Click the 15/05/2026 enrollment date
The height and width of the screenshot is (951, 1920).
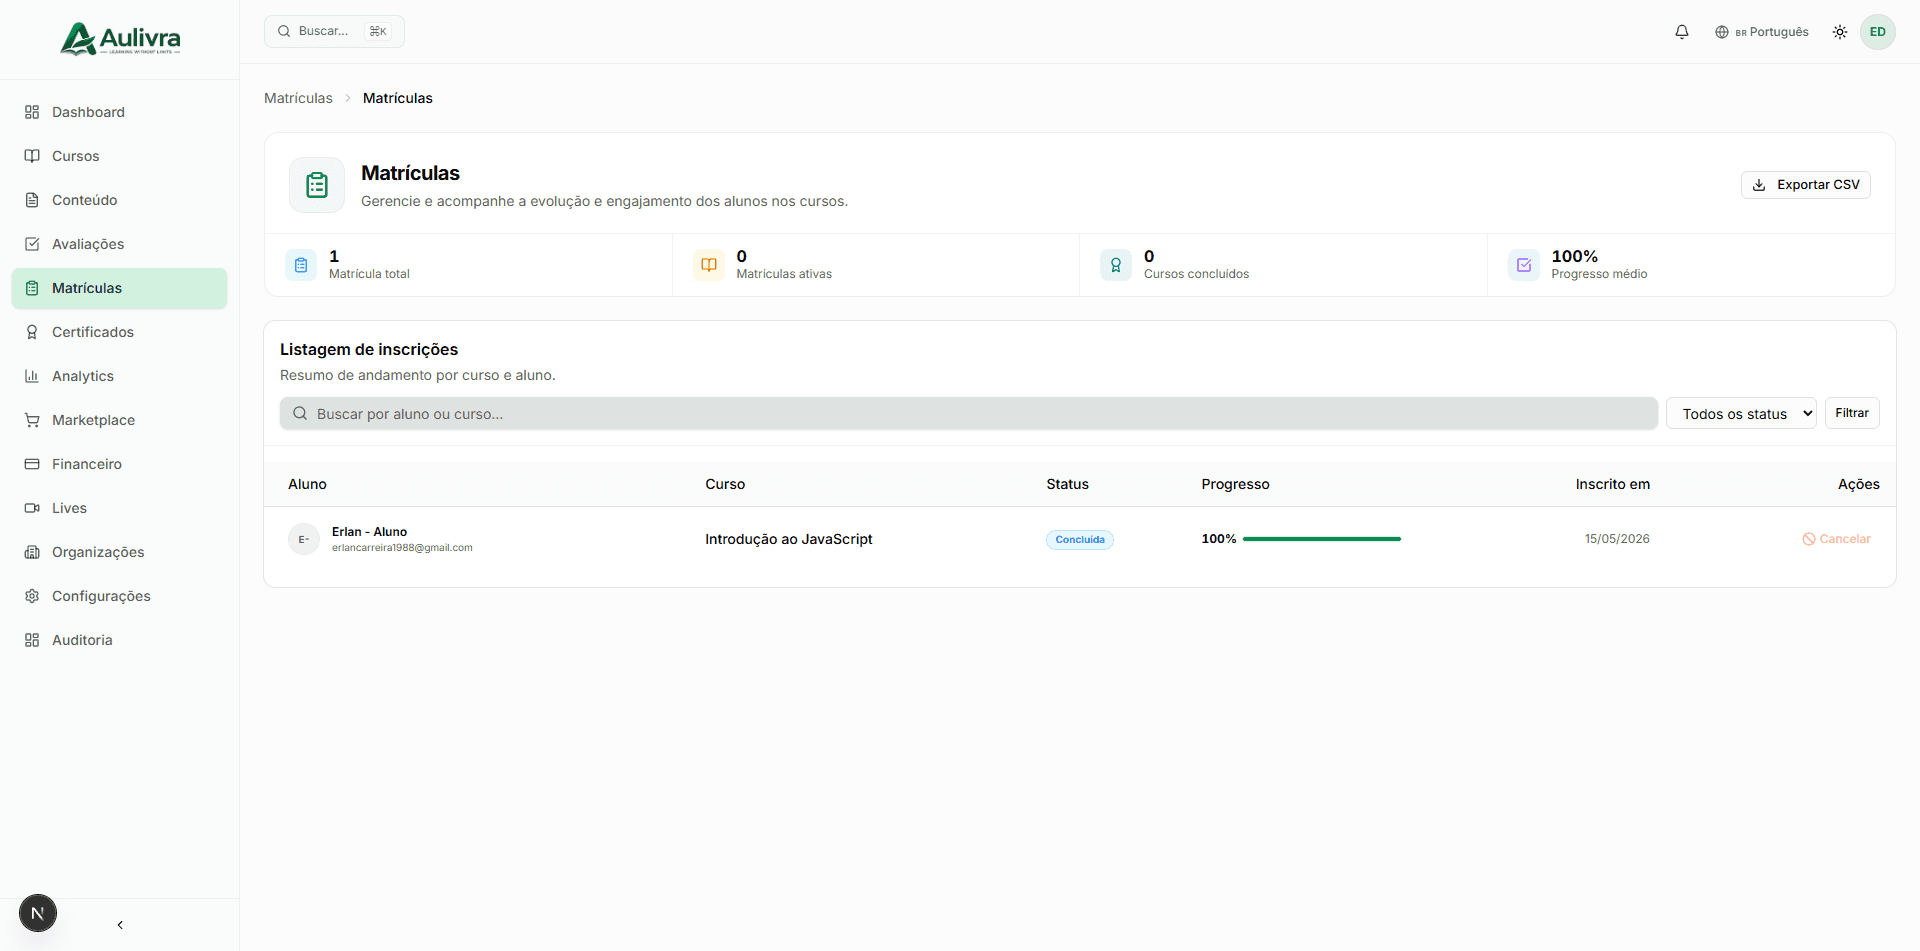click(1617, 539)
